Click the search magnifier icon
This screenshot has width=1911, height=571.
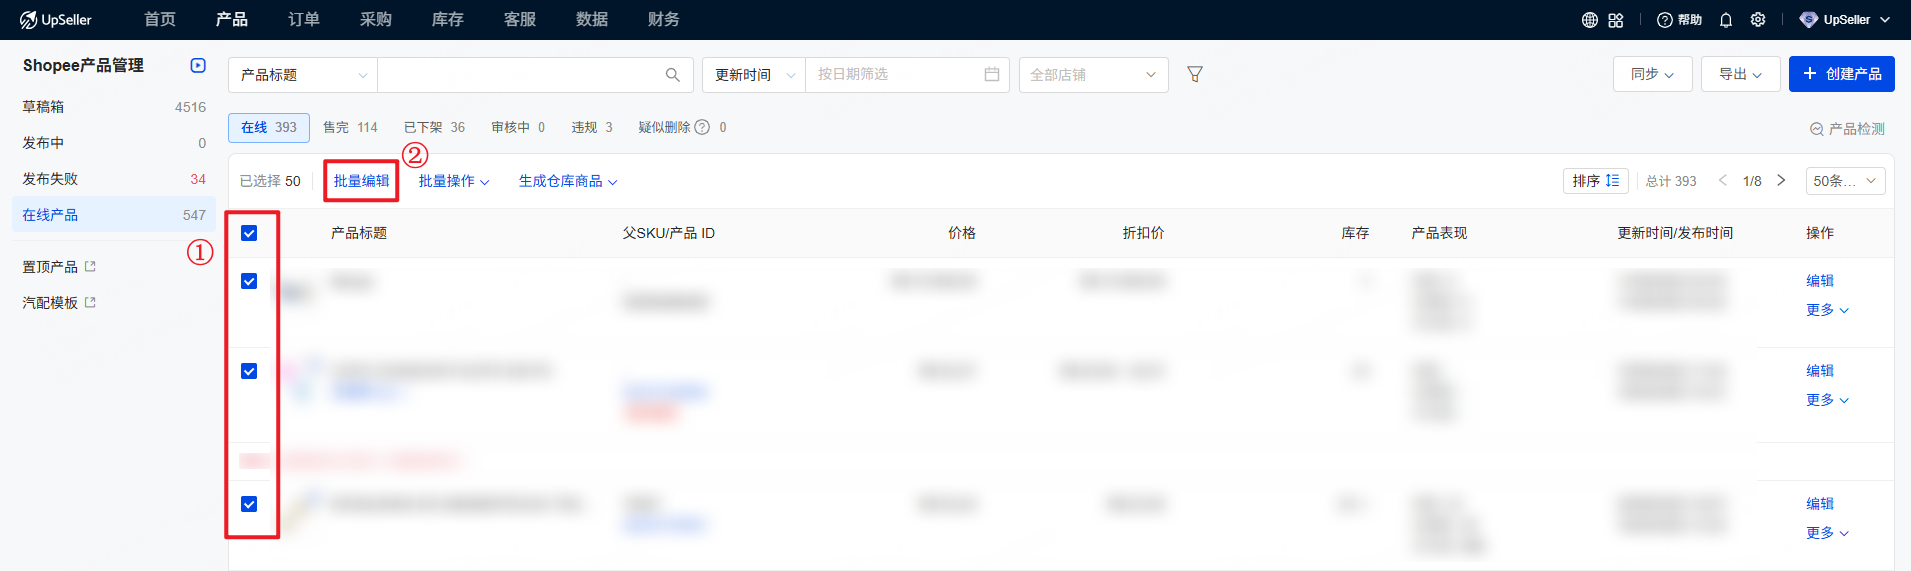click(672, 75)
